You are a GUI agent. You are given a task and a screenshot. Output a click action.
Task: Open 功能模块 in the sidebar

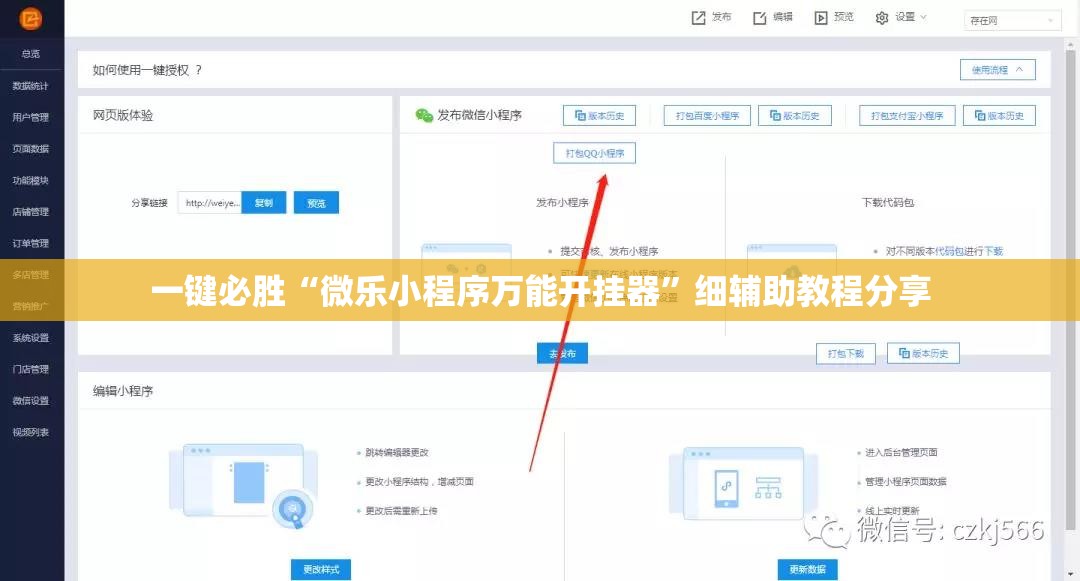click(x=31, y=180)
